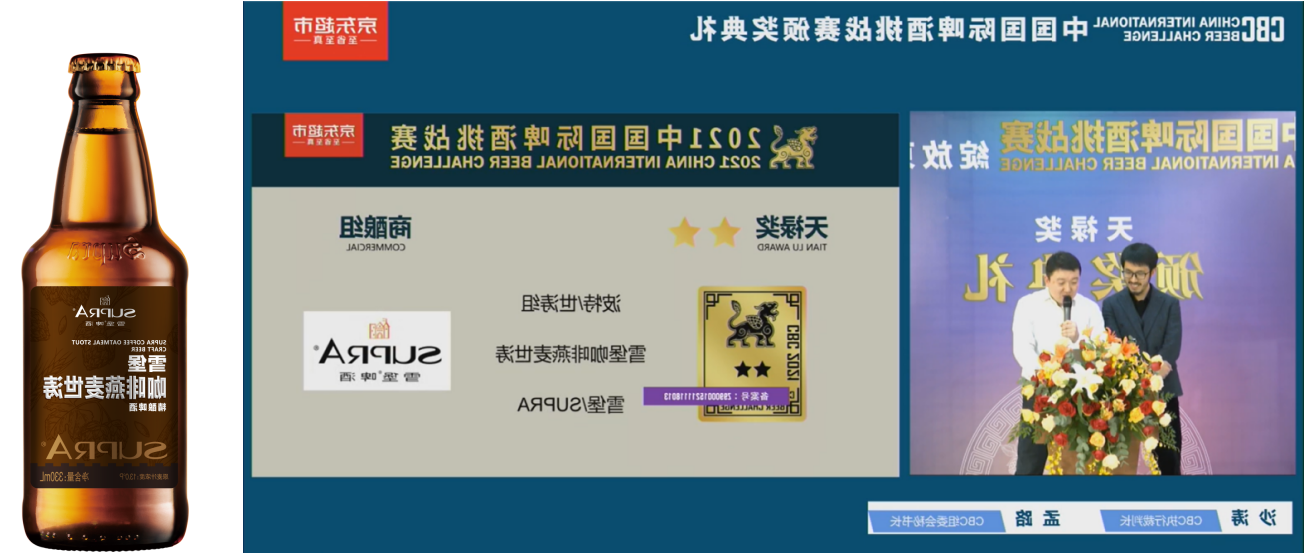Click the two gold stars beside award title
The width and height of the screenshot is (1304, 553).
(x=704, y=232)
